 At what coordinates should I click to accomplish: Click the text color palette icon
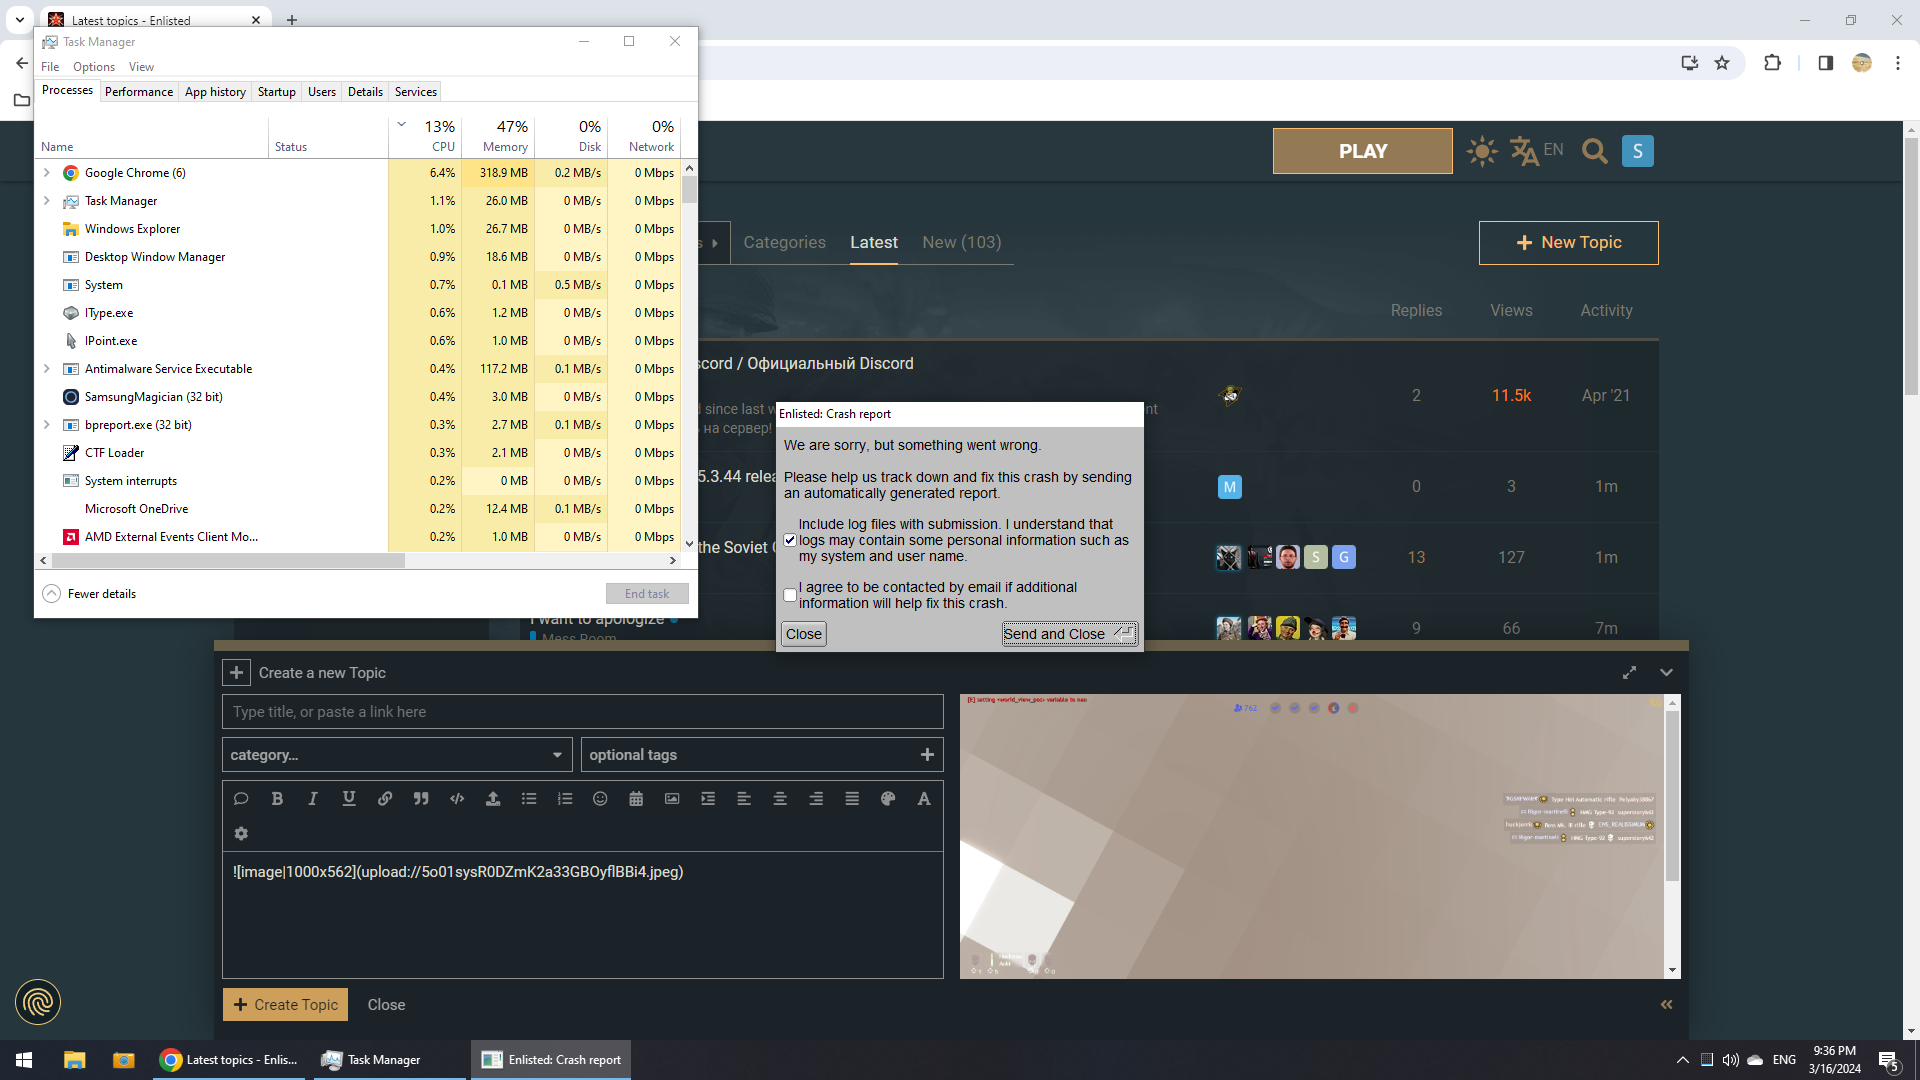click(x=887, y=799)
